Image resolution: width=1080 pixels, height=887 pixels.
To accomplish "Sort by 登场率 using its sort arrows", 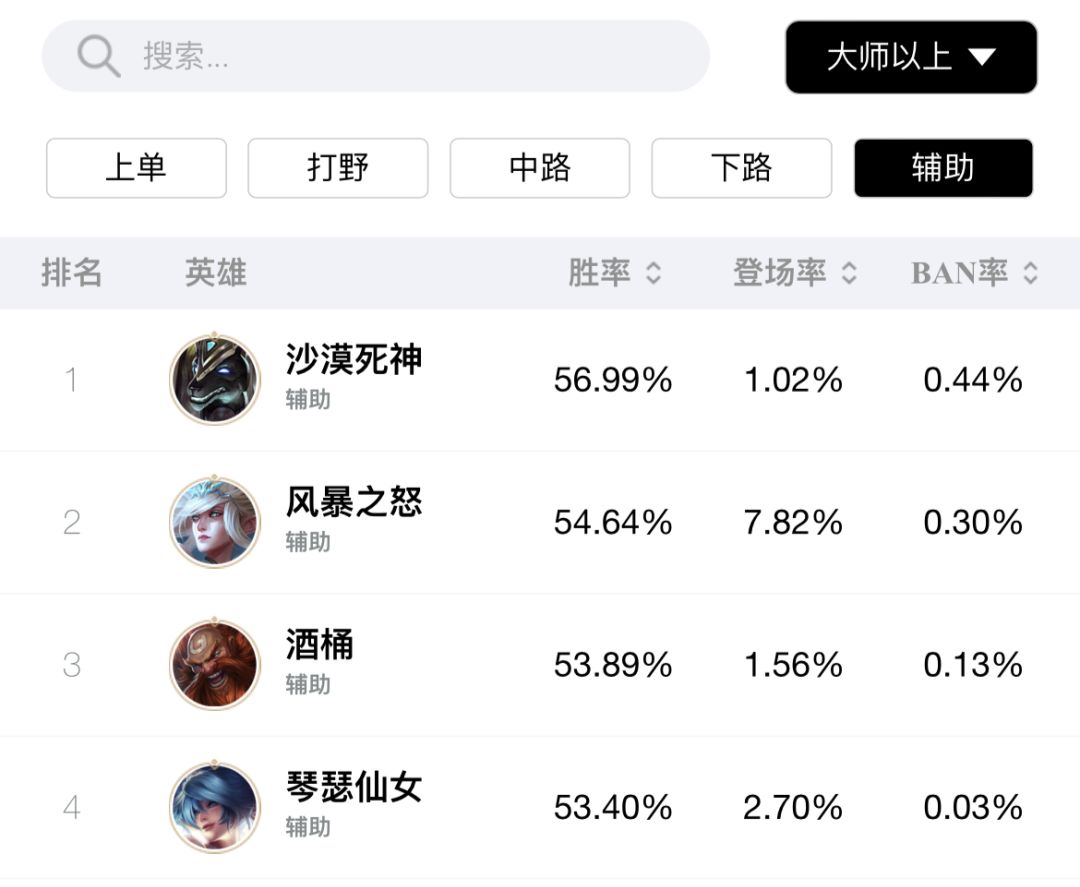I will coord(849,273).
